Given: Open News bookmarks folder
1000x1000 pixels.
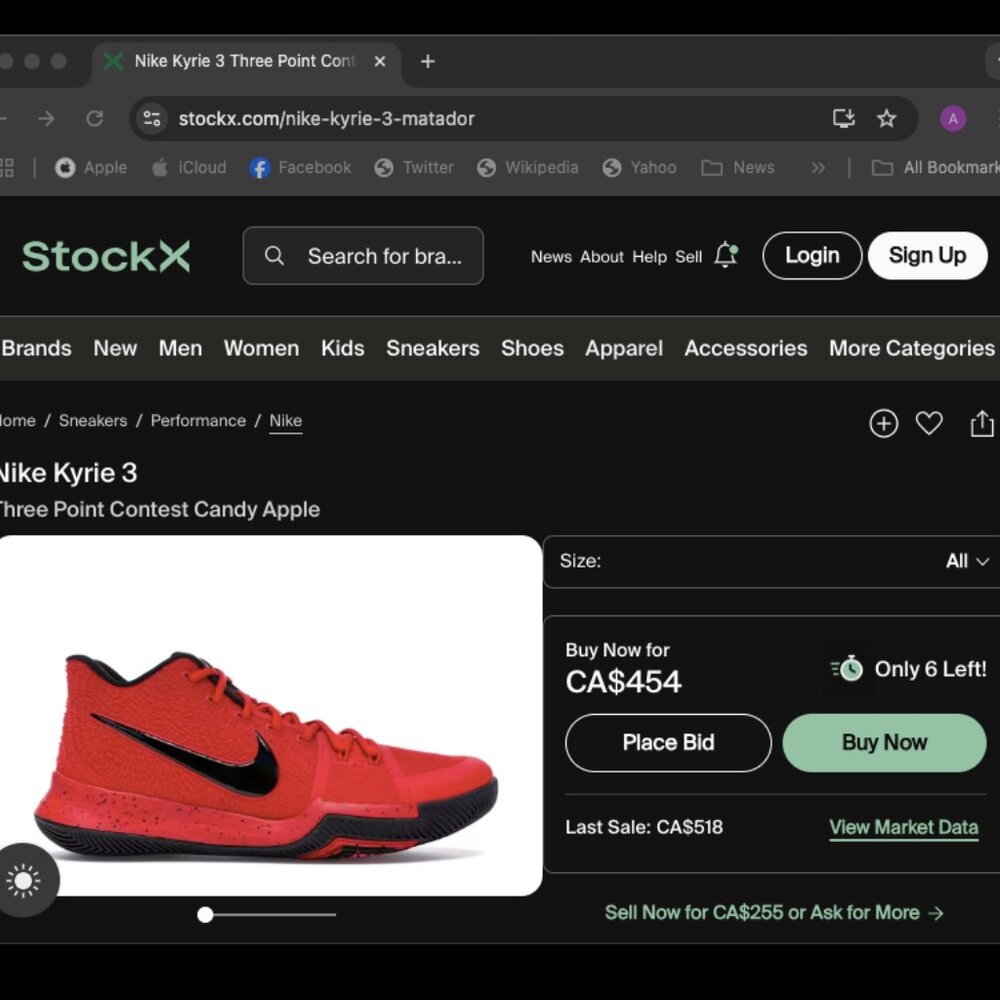Looking at the screenshot, I should pos(738,168).
